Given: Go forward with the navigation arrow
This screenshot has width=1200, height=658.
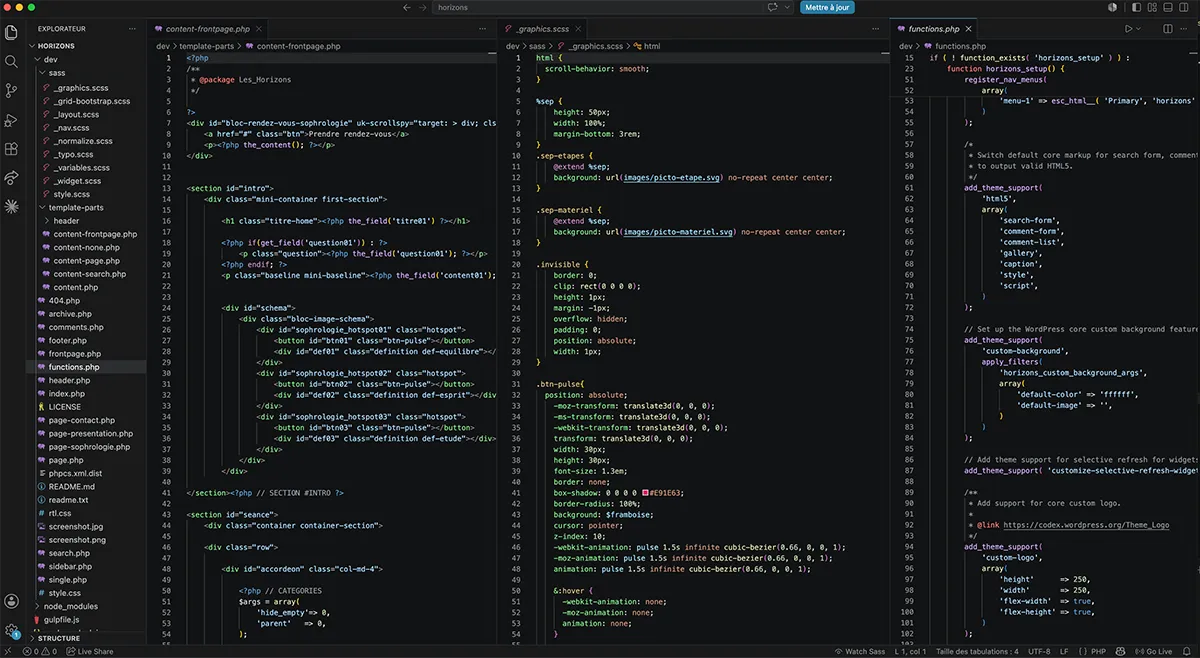Looking at the screenshot, I should tap(423, 7).
